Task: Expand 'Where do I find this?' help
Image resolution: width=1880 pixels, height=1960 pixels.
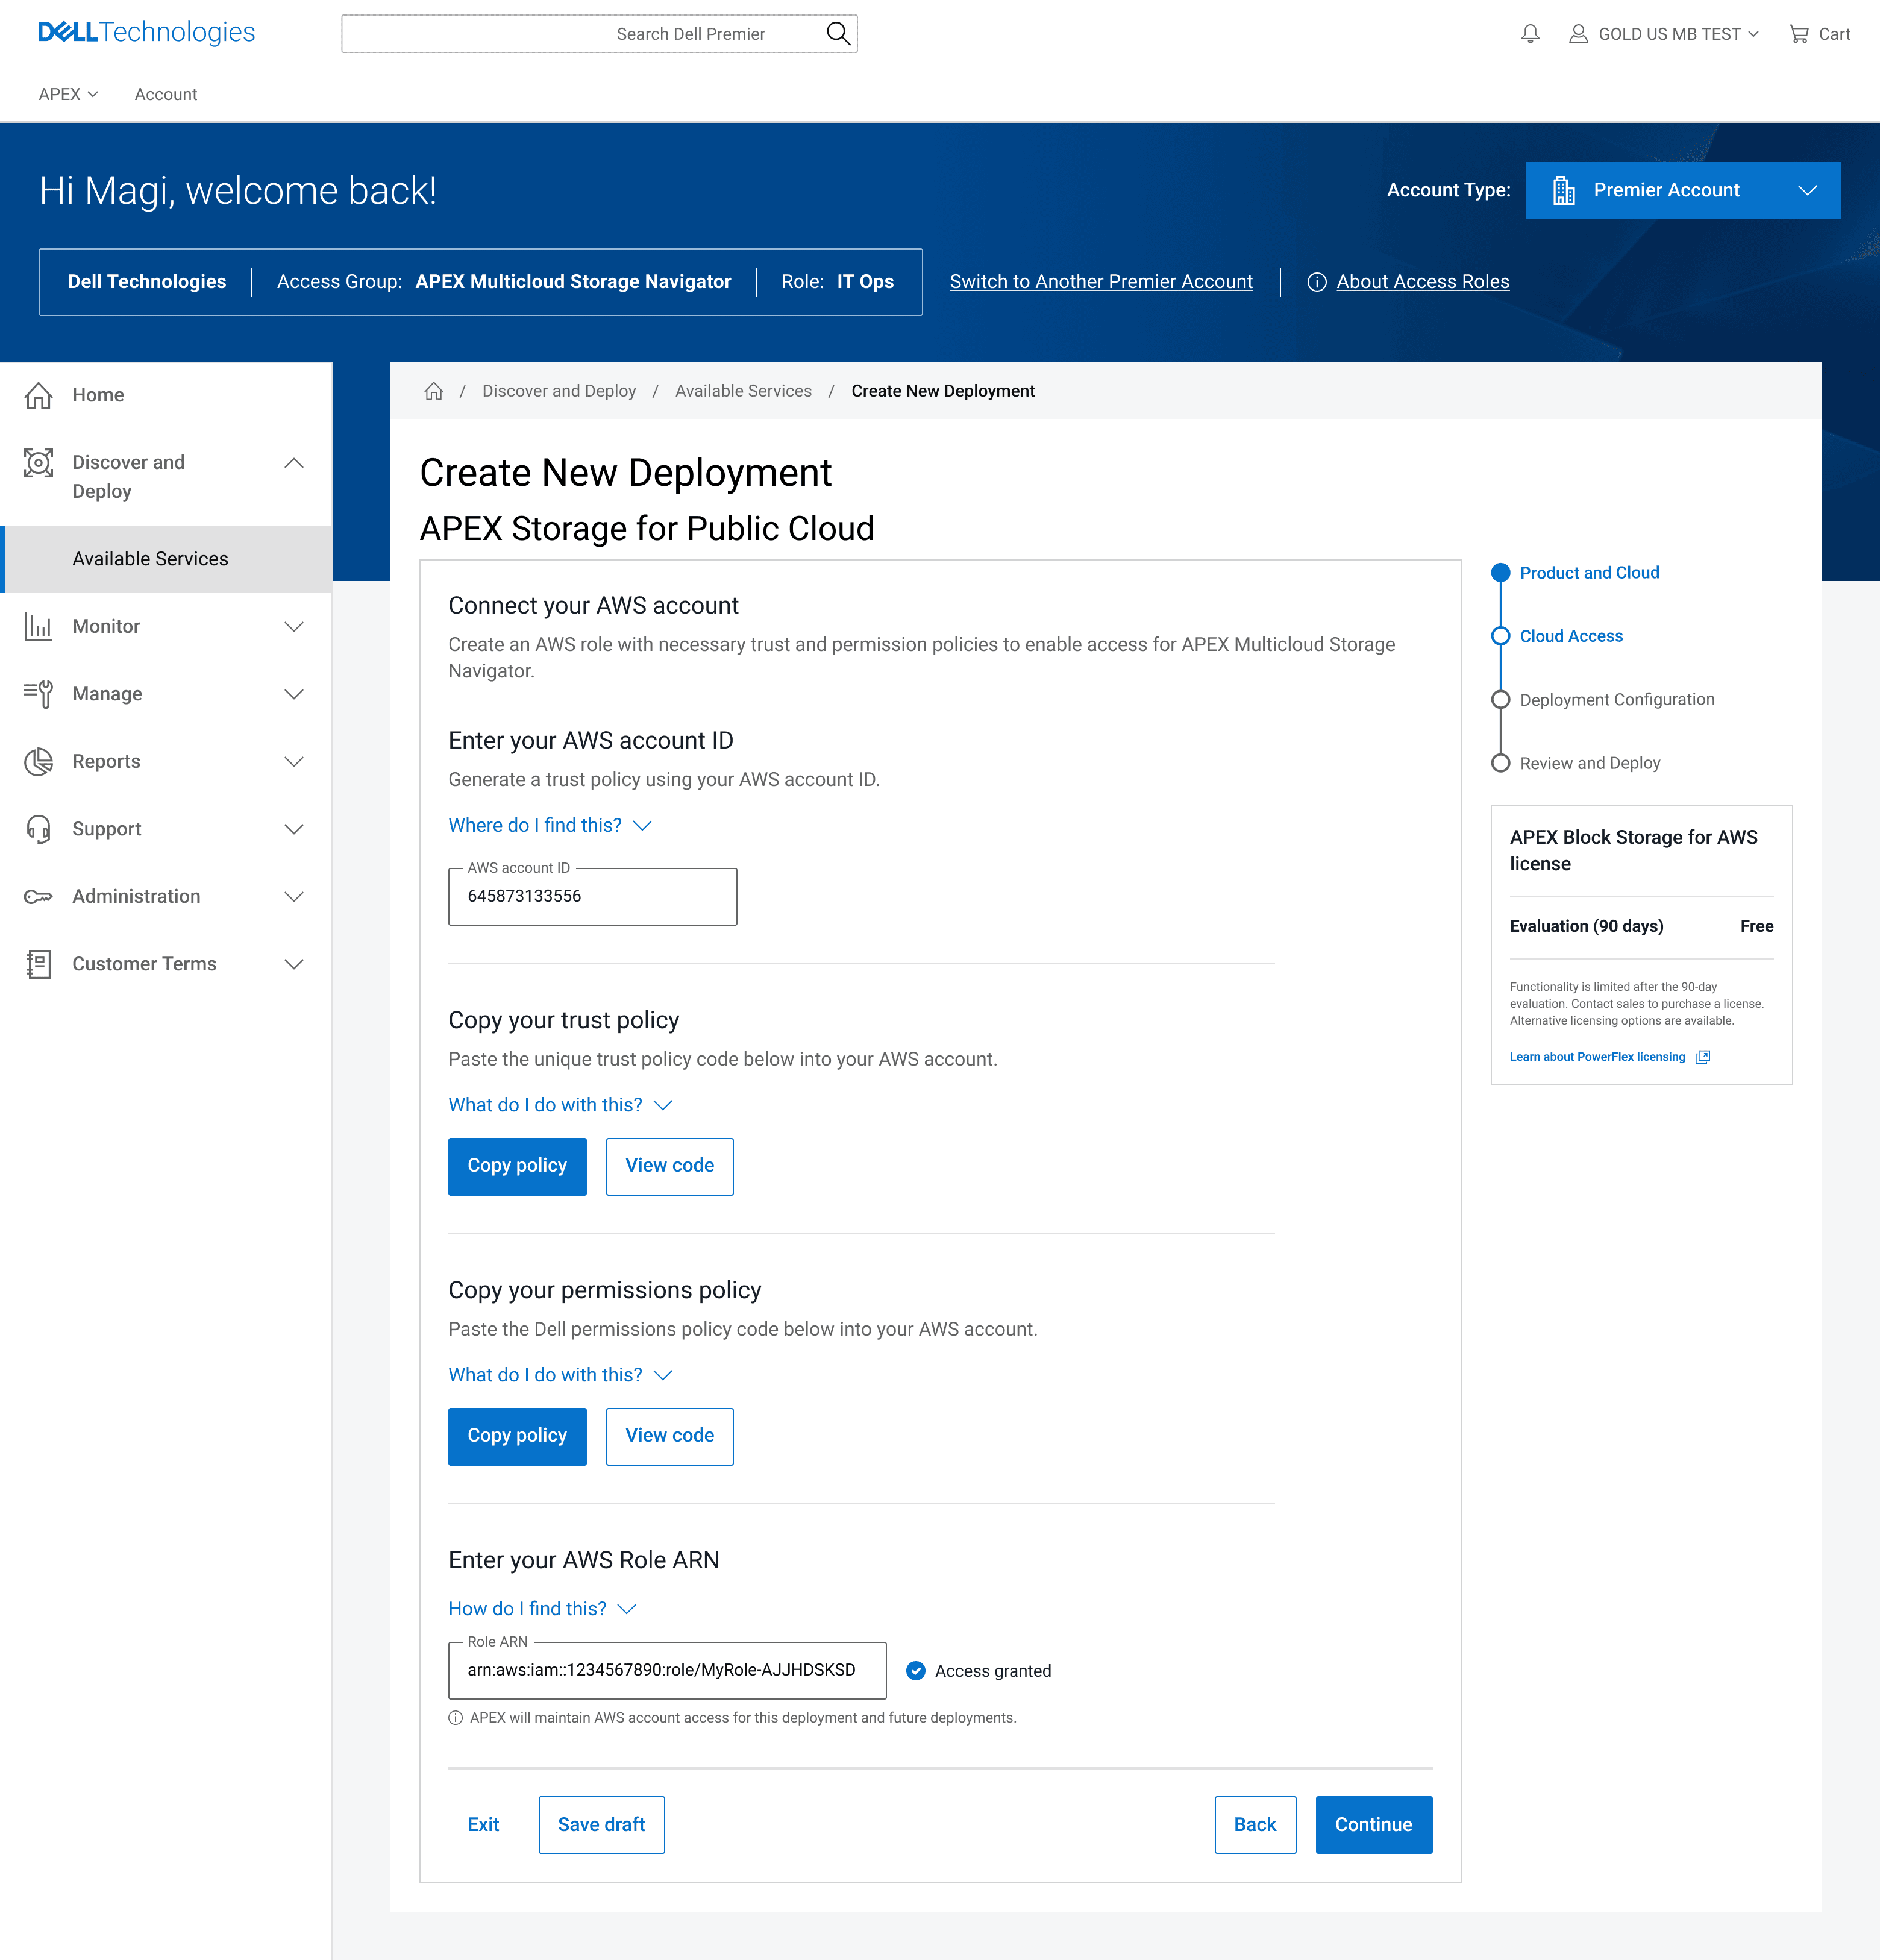Action: coord(550,825)
